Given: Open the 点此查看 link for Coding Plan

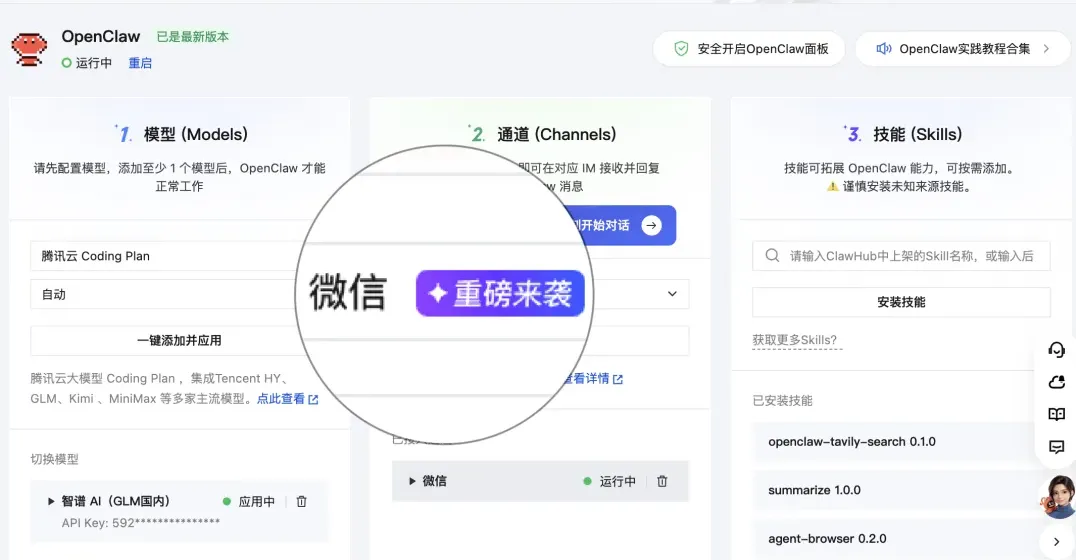Looking at the screenshot, I should pyautogui.click(x=288, y=399).
